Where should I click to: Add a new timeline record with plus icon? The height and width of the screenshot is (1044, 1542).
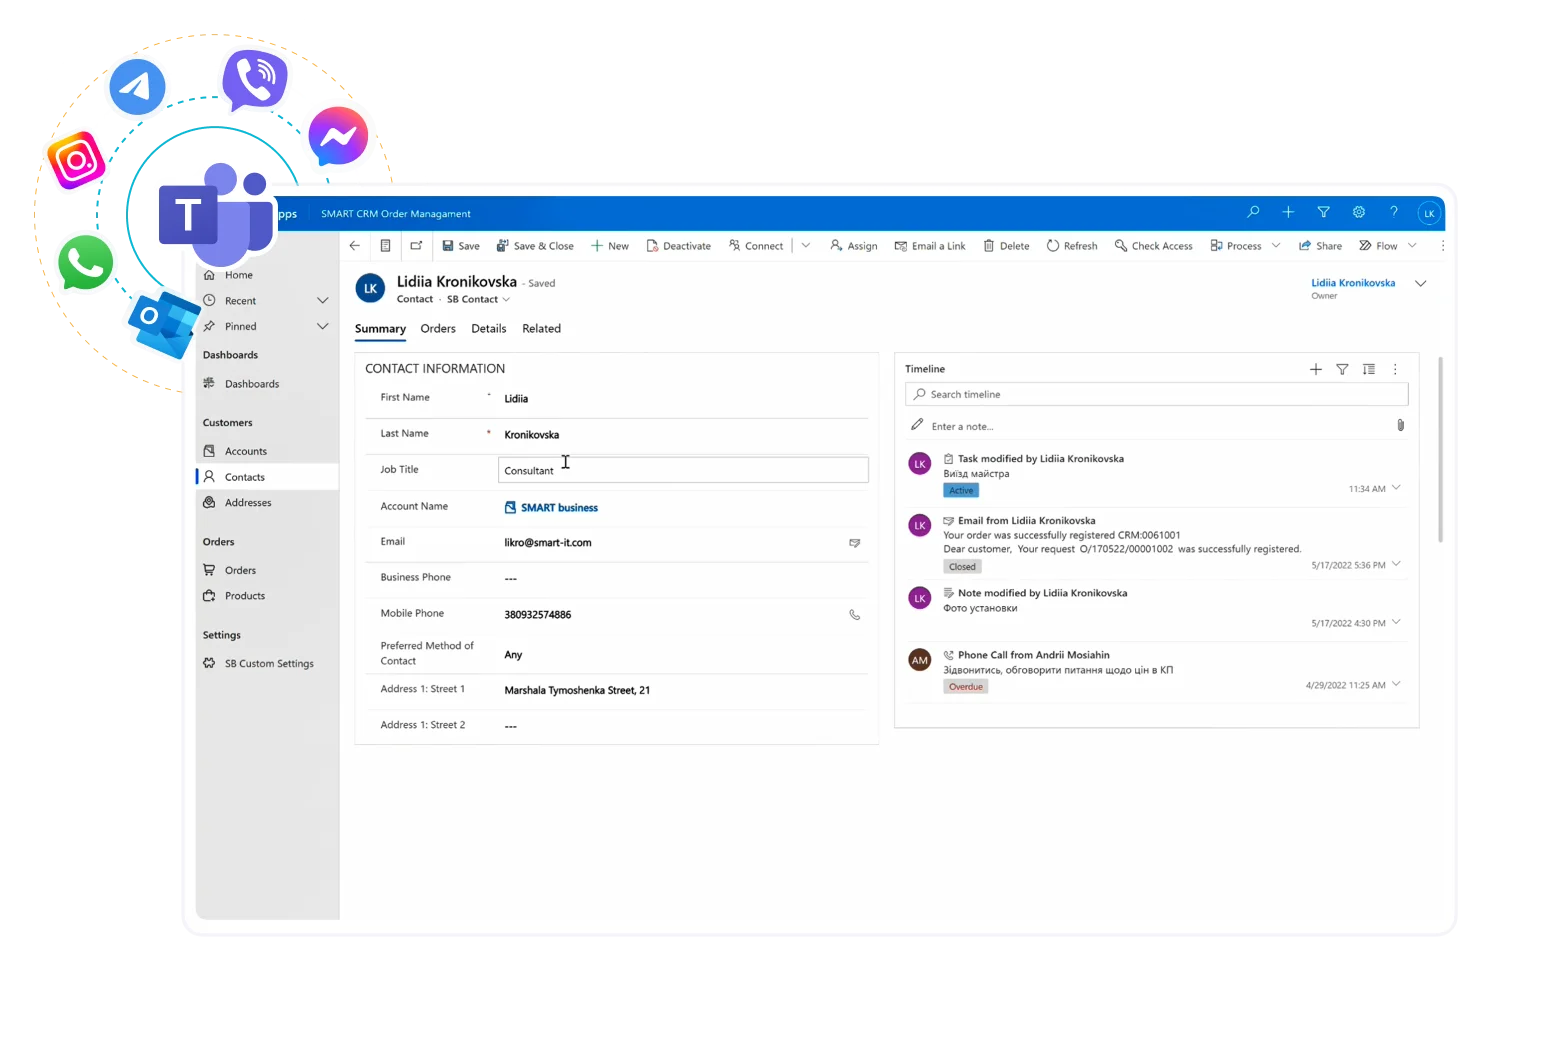[x=1315, y=369]
